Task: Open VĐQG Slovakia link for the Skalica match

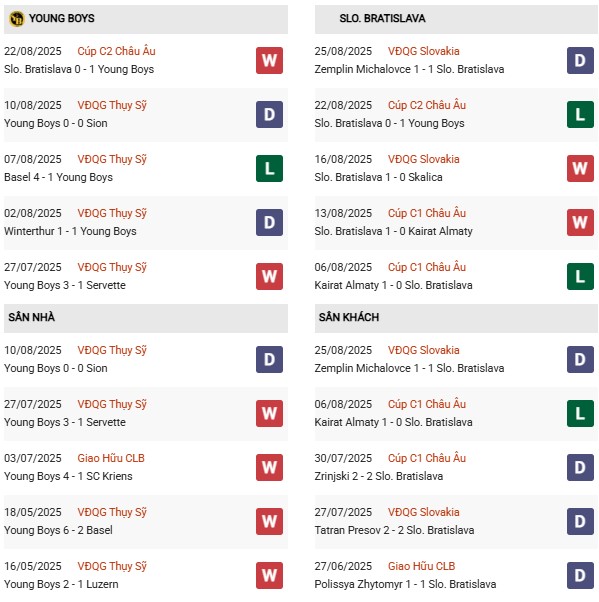Action: tap(424, 159)
